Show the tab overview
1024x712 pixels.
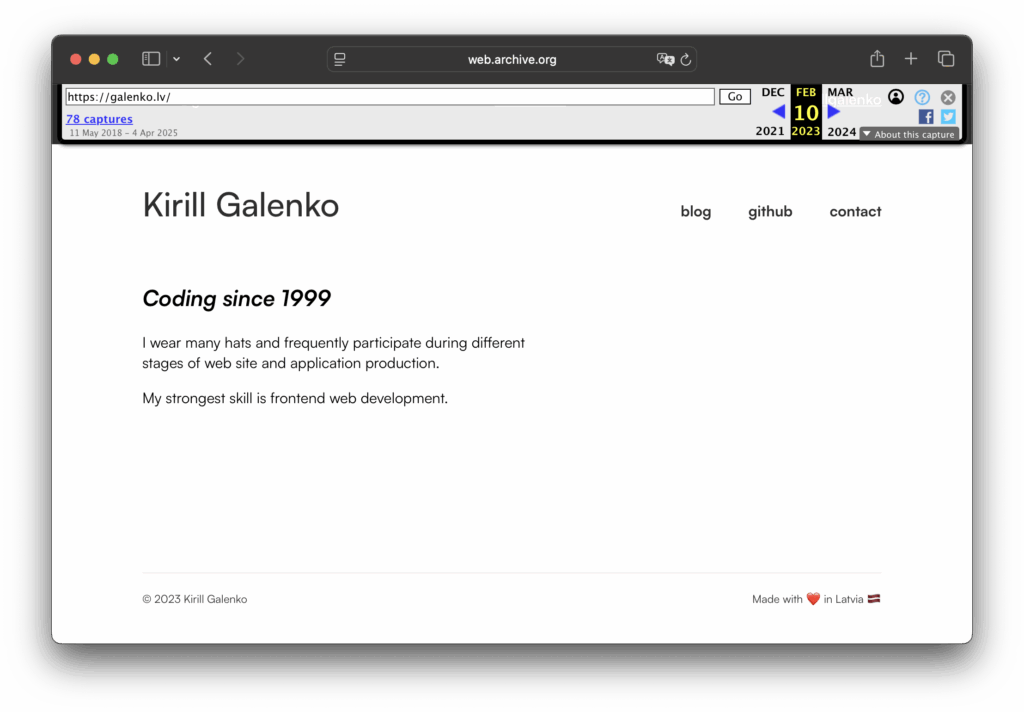point(945,59)
